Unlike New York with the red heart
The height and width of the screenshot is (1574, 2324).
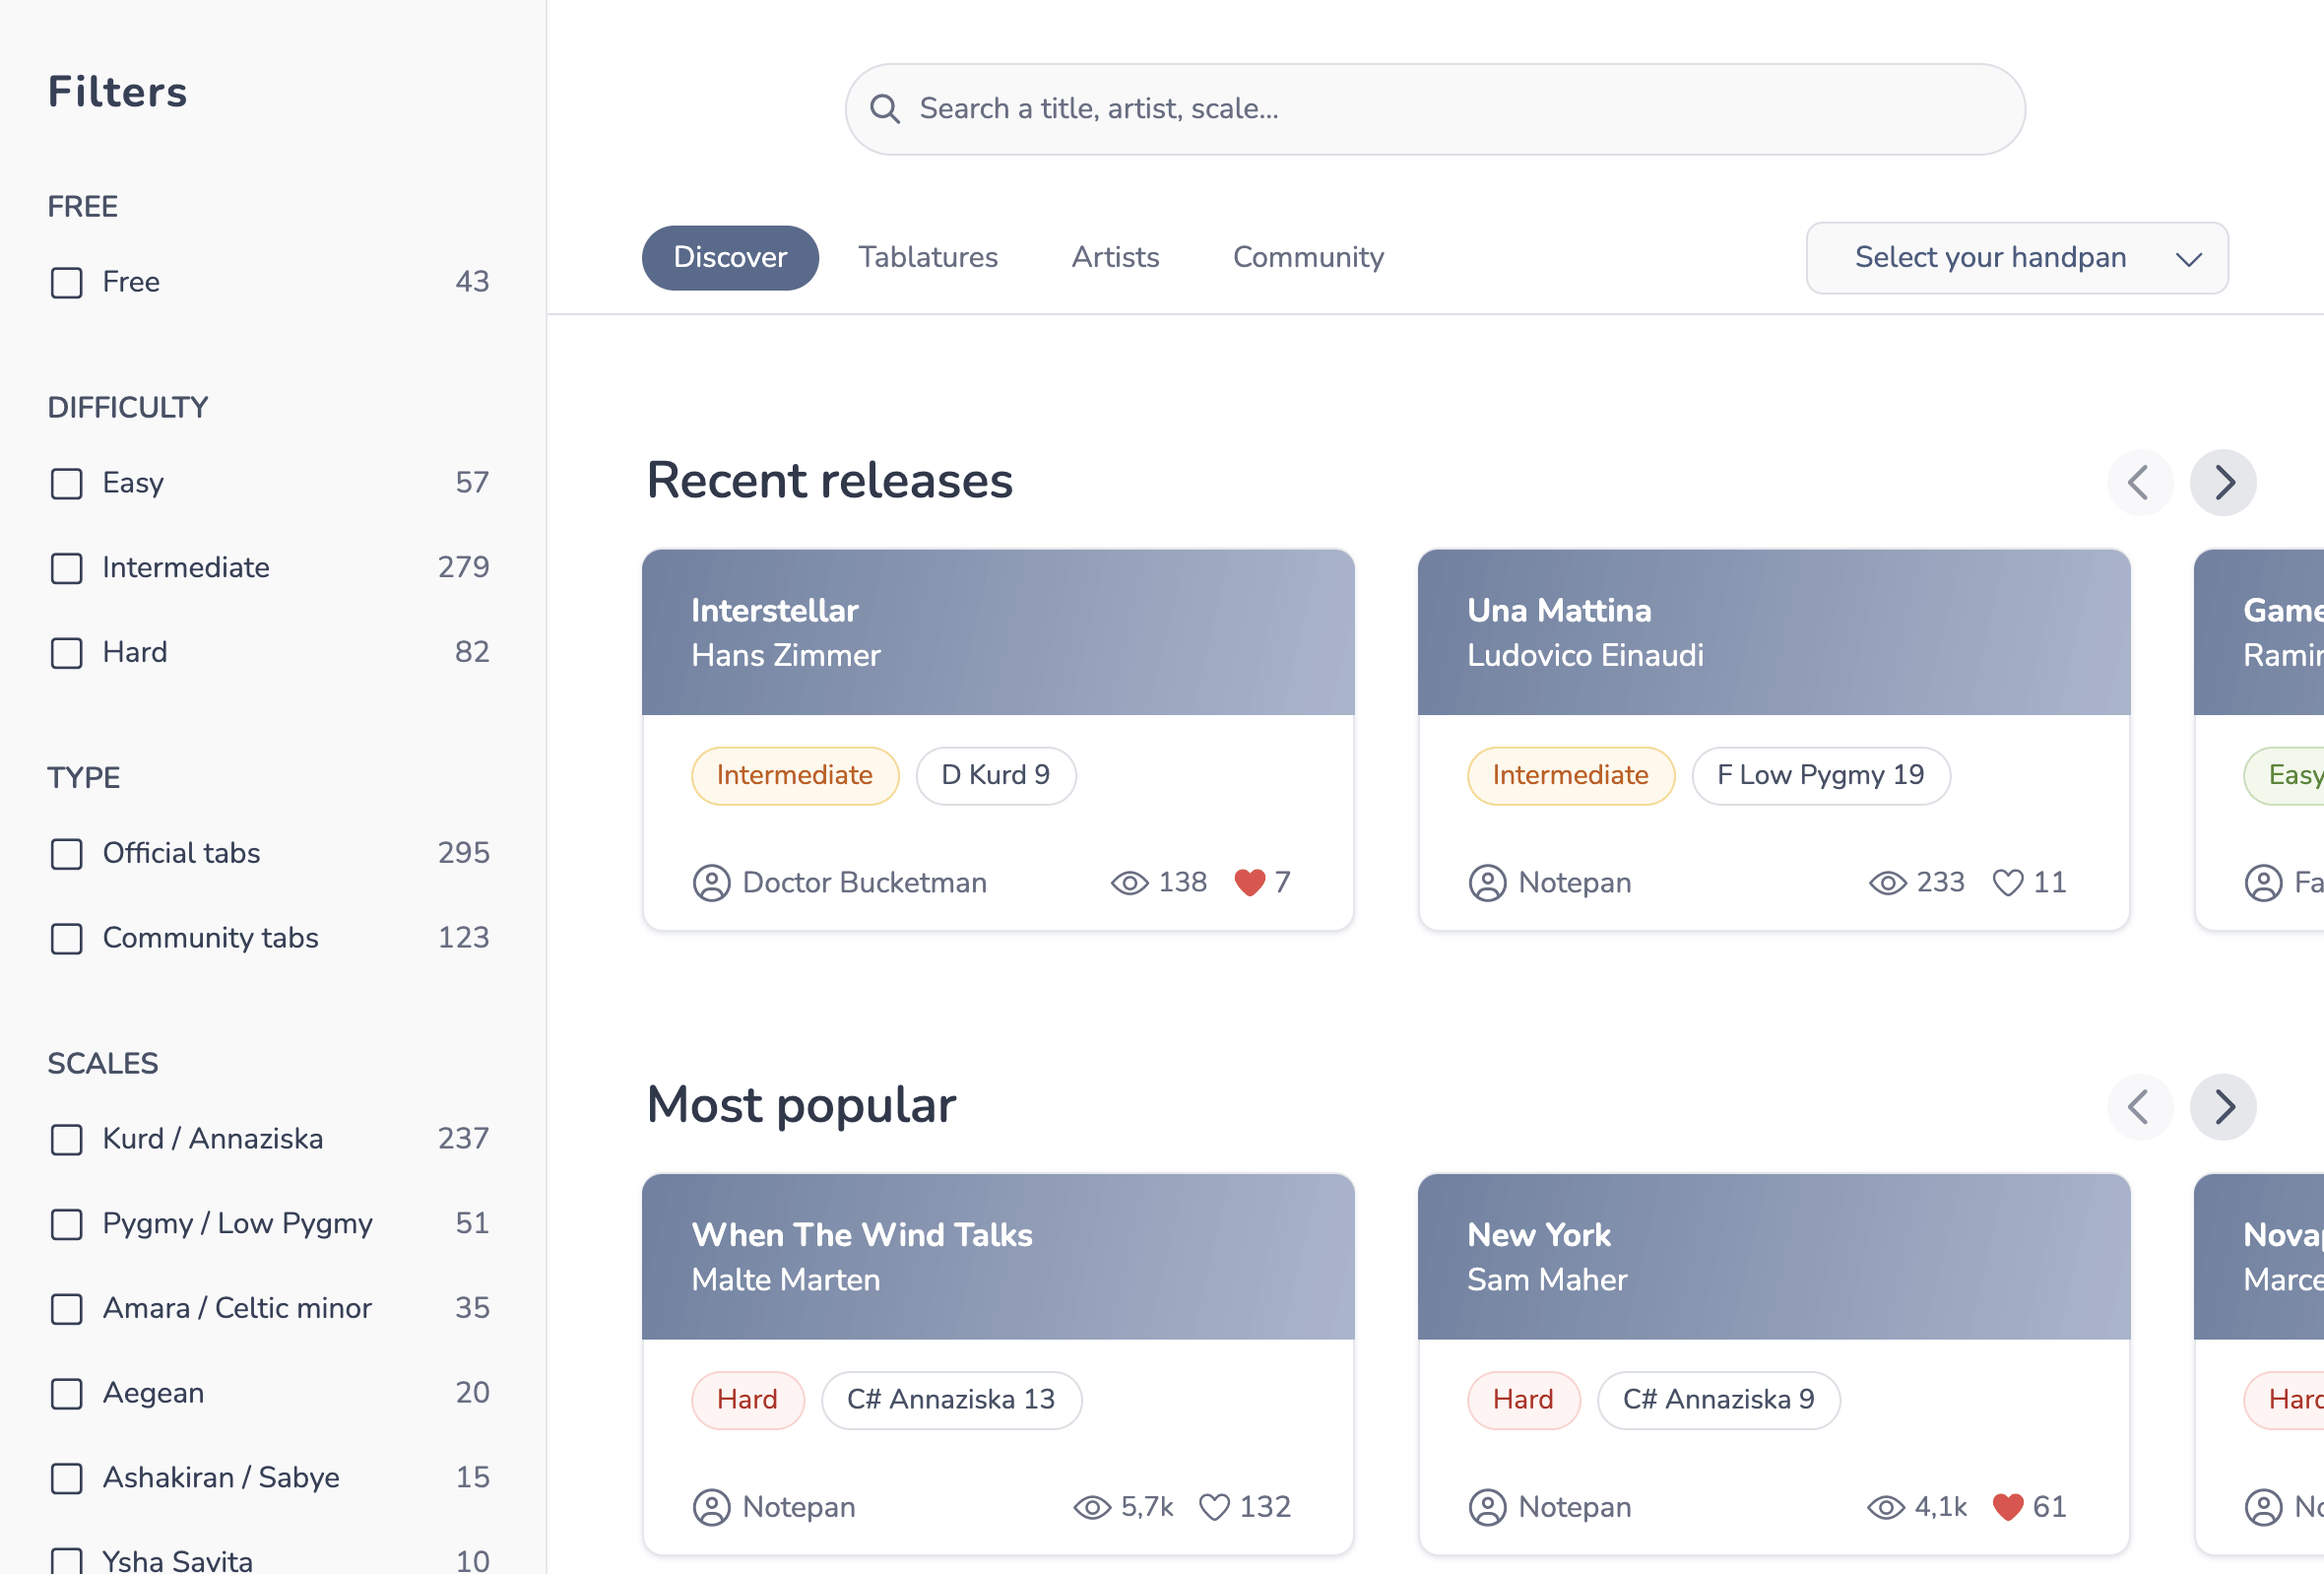pos(2008,1507)
